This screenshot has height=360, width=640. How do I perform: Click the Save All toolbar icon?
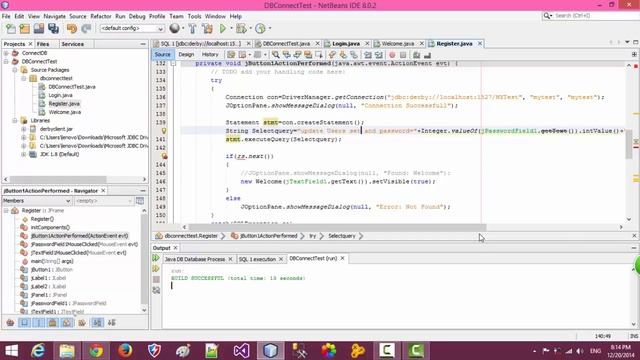(x=53, y=29)
